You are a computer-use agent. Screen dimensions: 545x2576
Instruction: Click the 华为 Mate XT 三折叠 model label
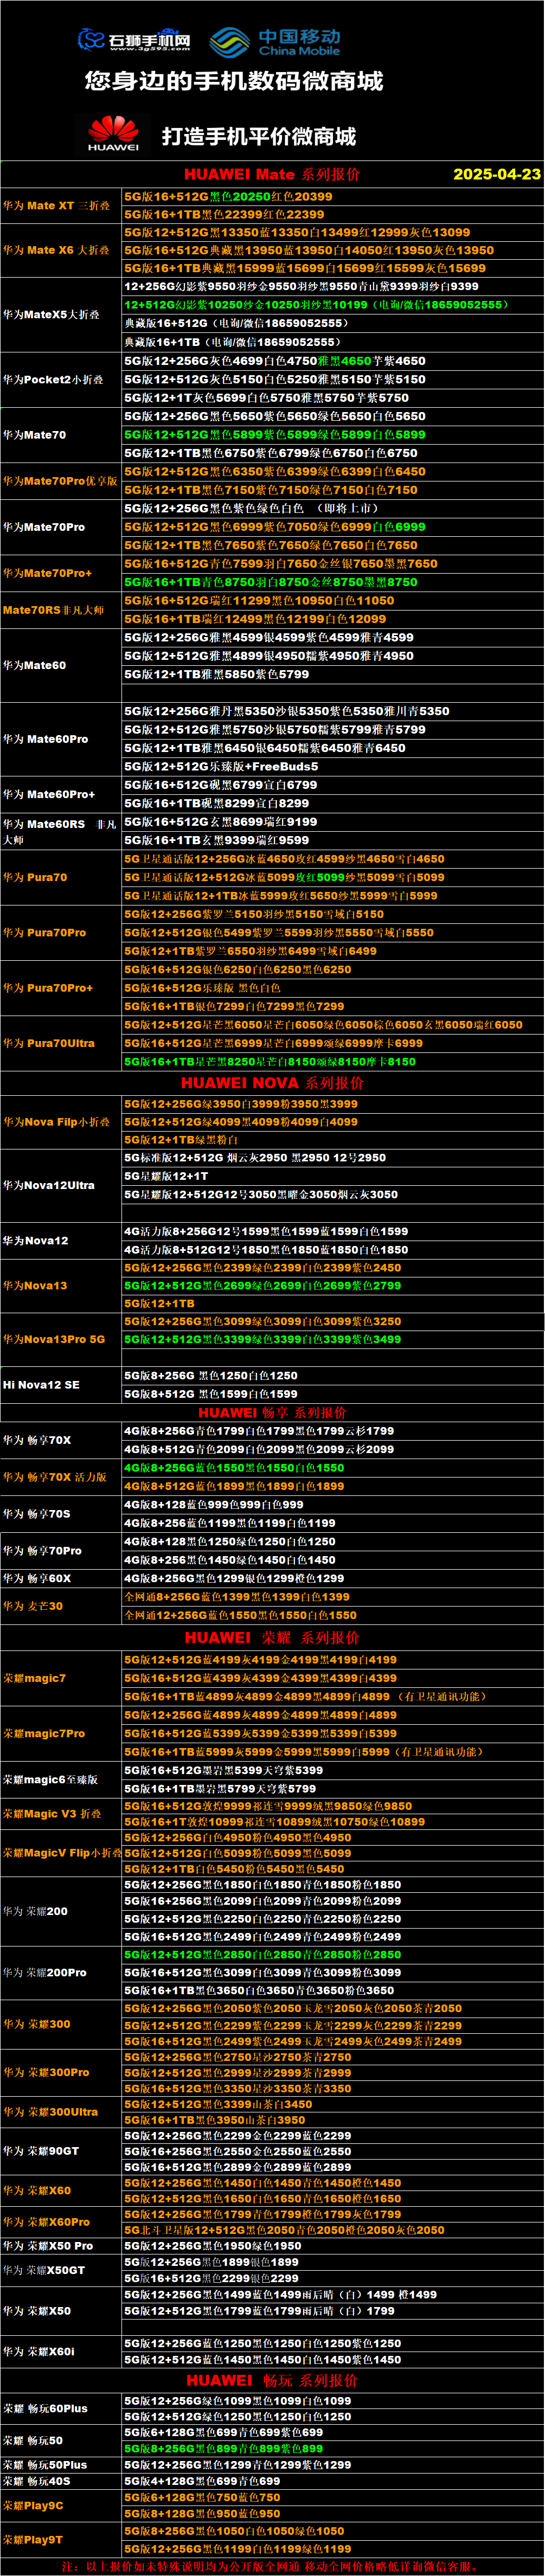pos(57,206)
